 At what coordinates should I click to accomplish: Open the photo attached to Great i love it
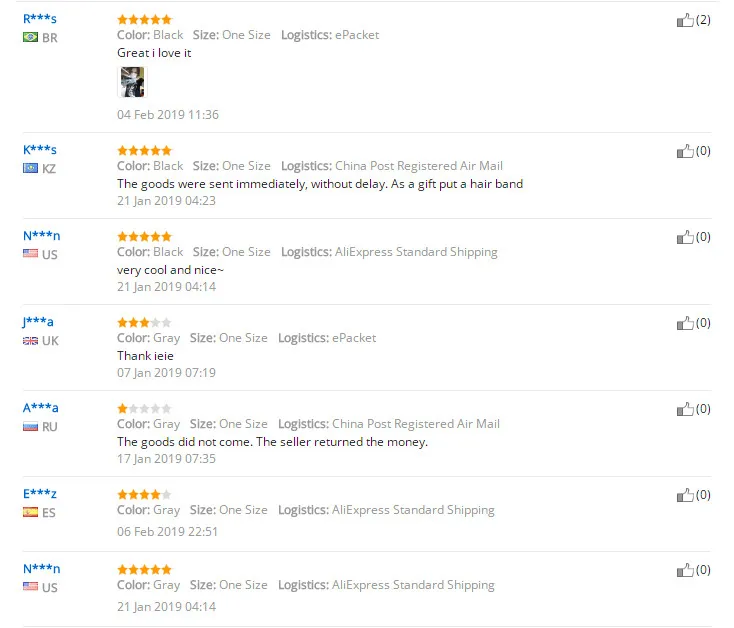132,82
